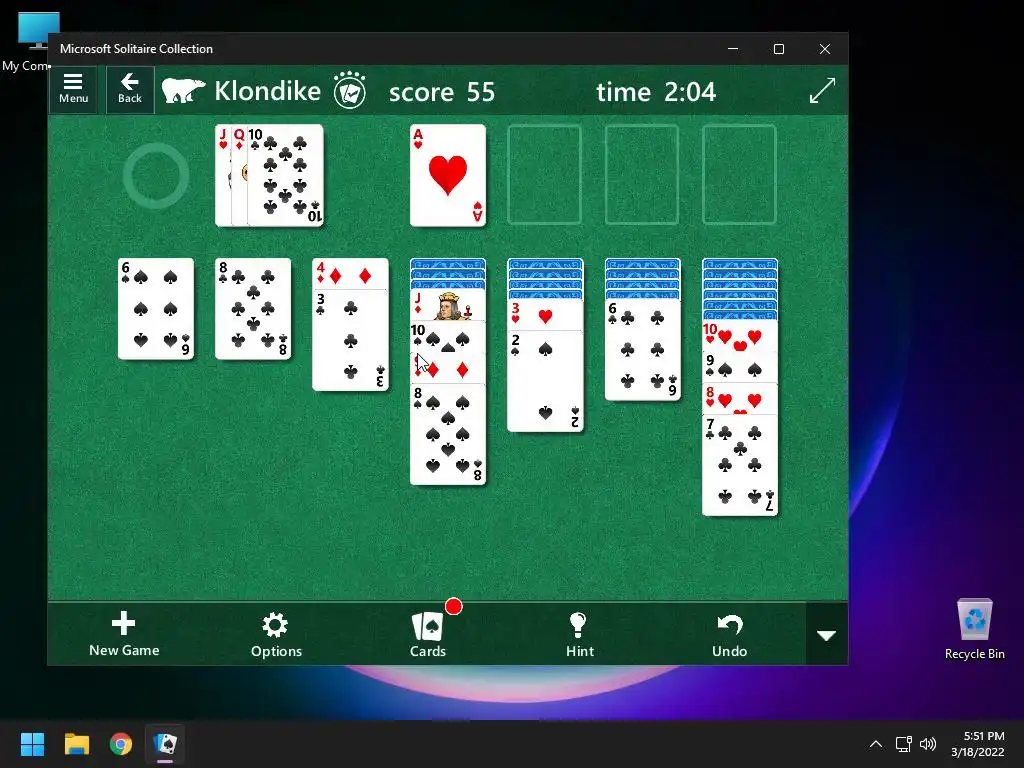1024x768 pixels.
Task: Select the 8 of spades card
Action: (448, 434)
